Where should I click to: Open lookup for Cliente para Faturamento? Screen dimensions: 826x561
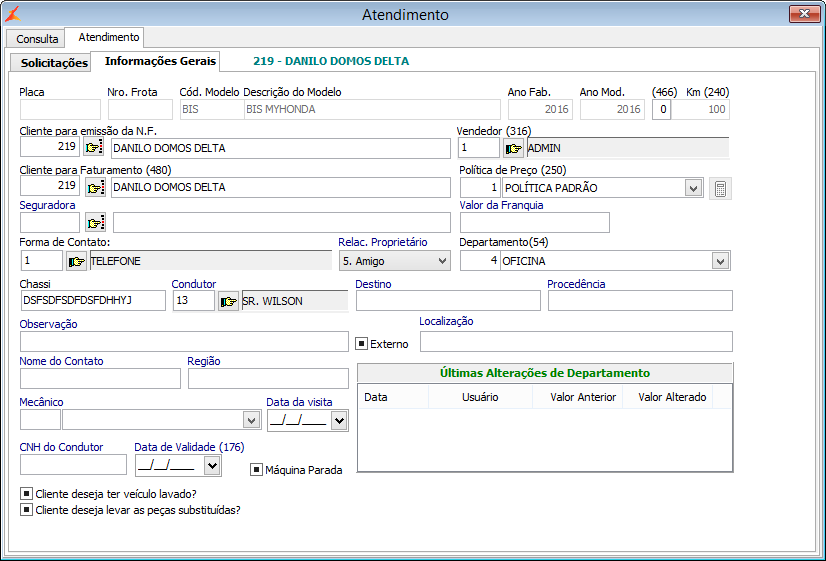pyautogui.click(x=95, y=187)
